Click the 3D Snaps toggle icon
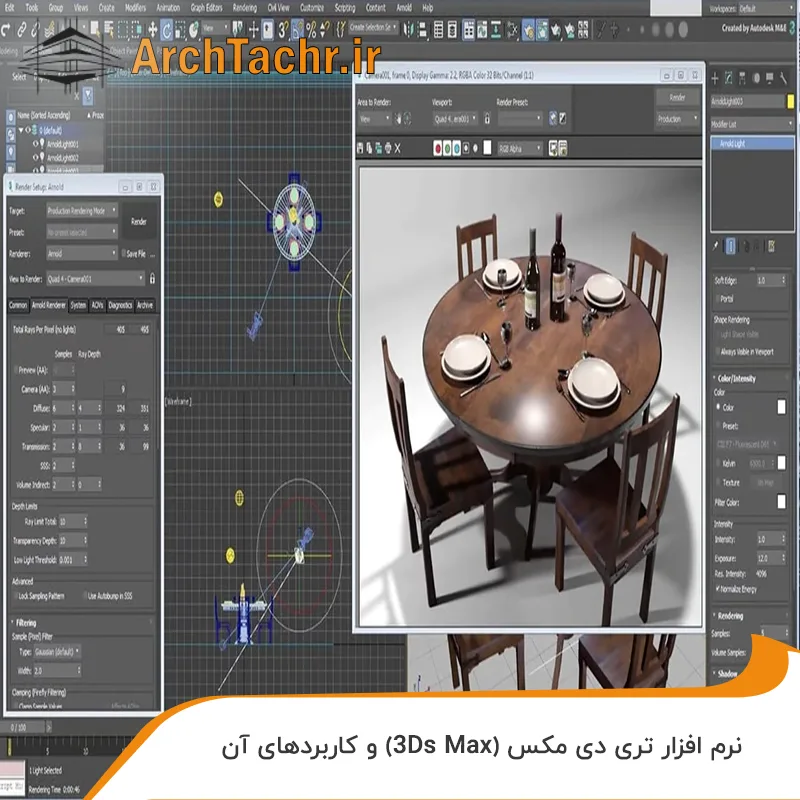 (283, 30)
